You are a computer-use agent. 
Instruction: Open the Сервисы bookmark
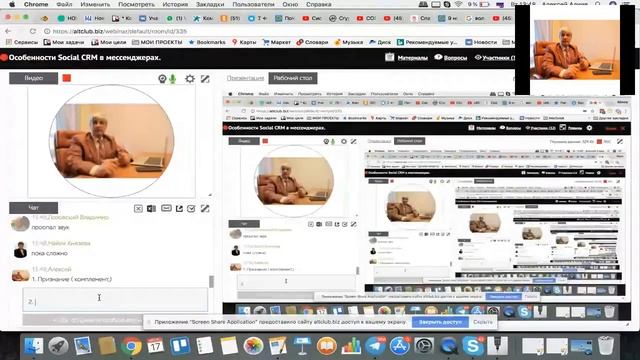pyautogui.click(x=22, y=42)
